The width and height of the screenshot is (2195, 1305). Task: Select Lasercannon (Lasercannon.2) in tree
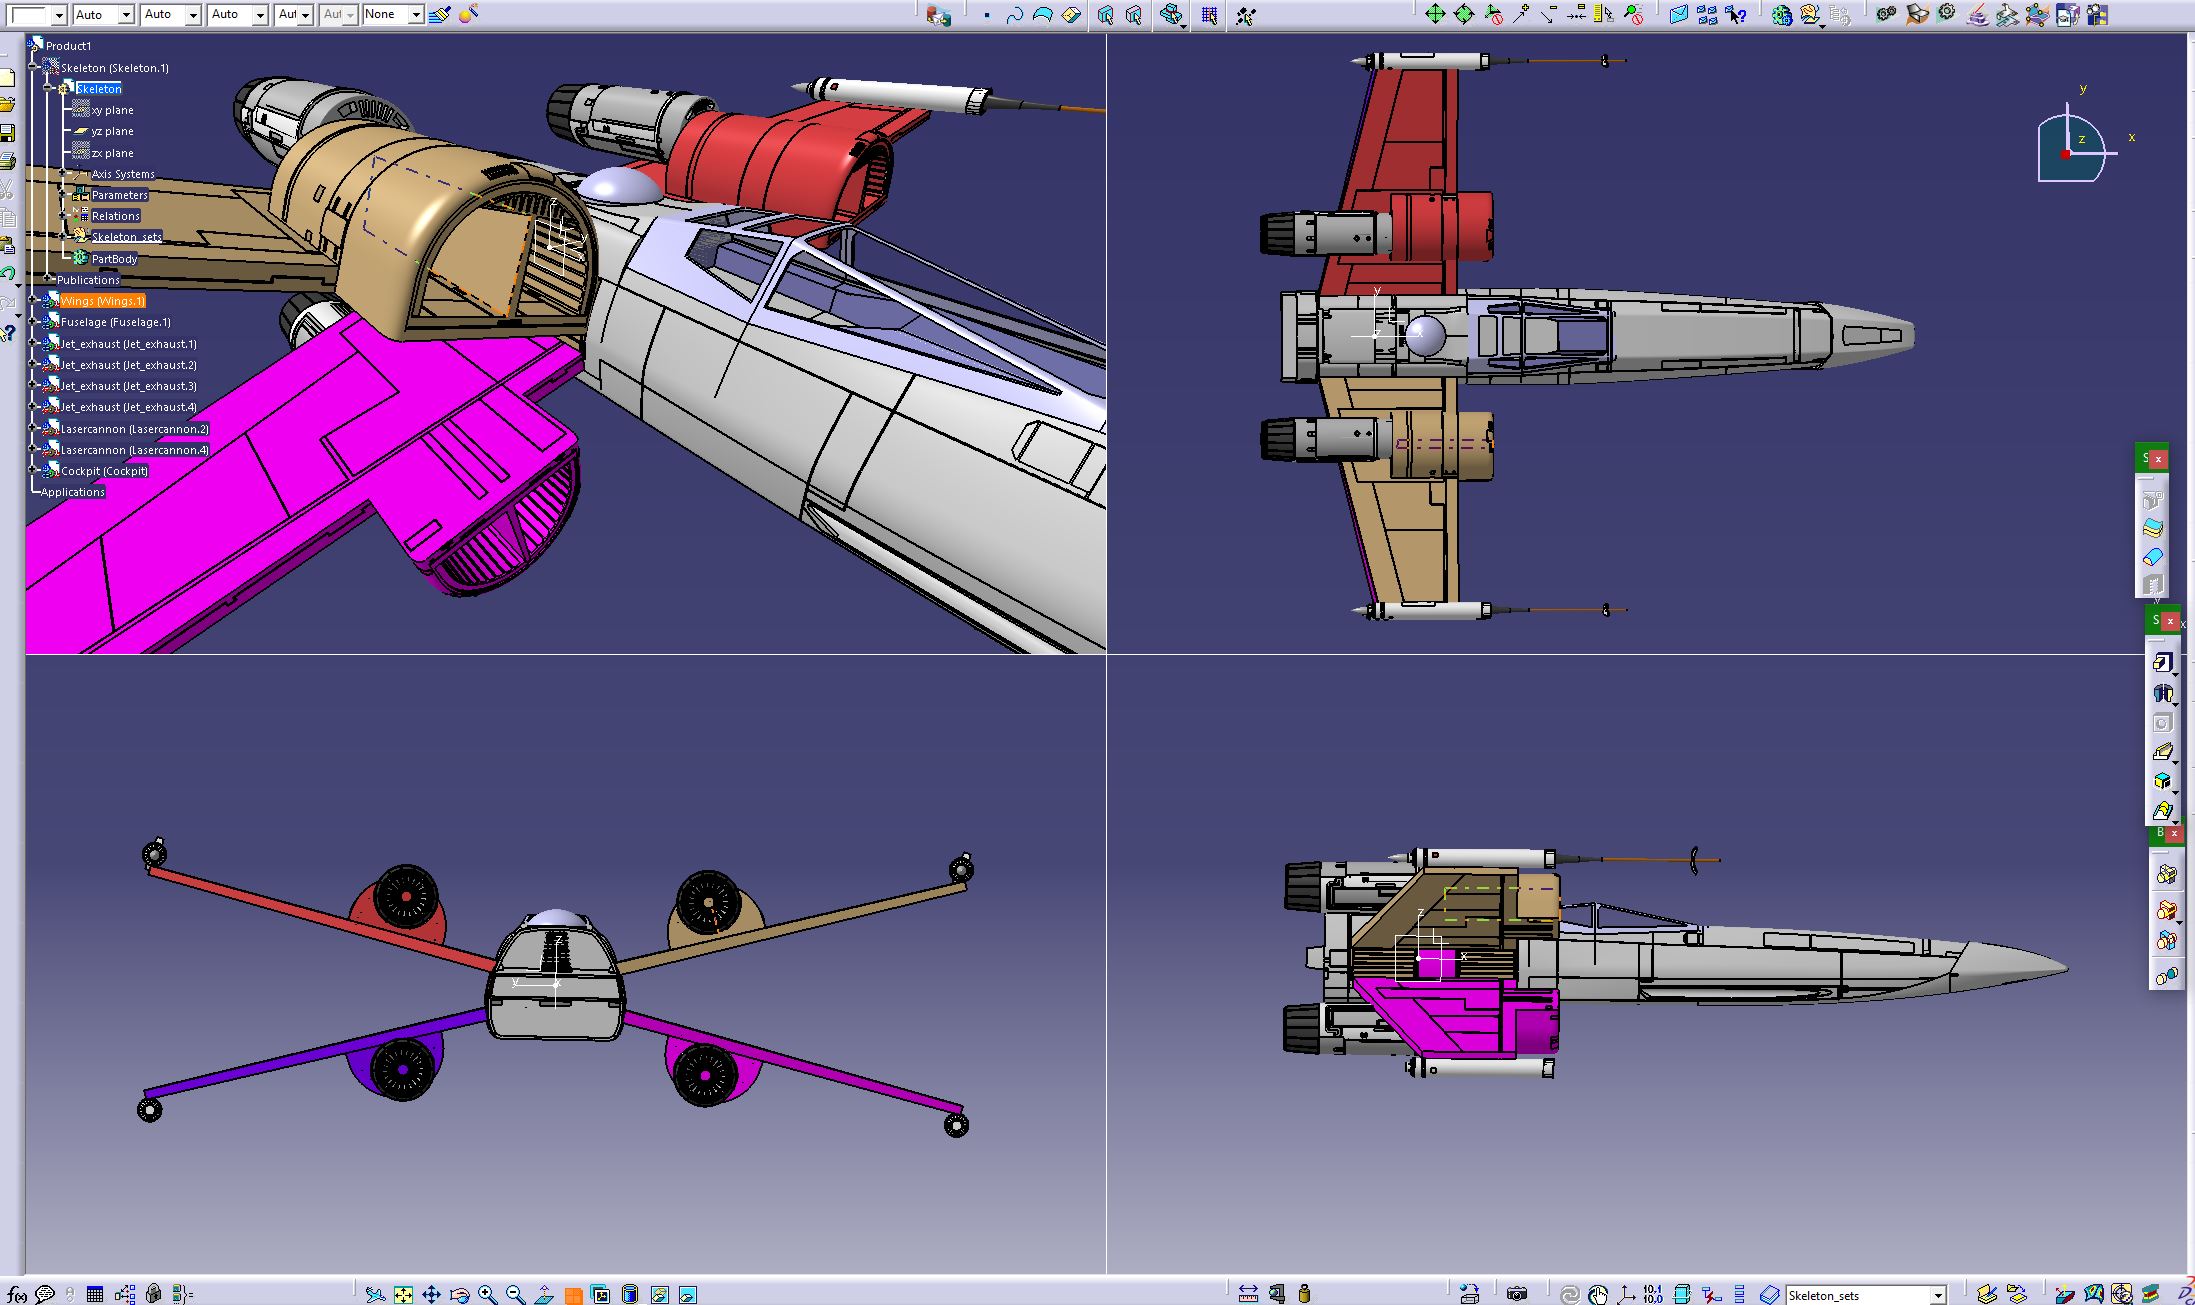135,429
